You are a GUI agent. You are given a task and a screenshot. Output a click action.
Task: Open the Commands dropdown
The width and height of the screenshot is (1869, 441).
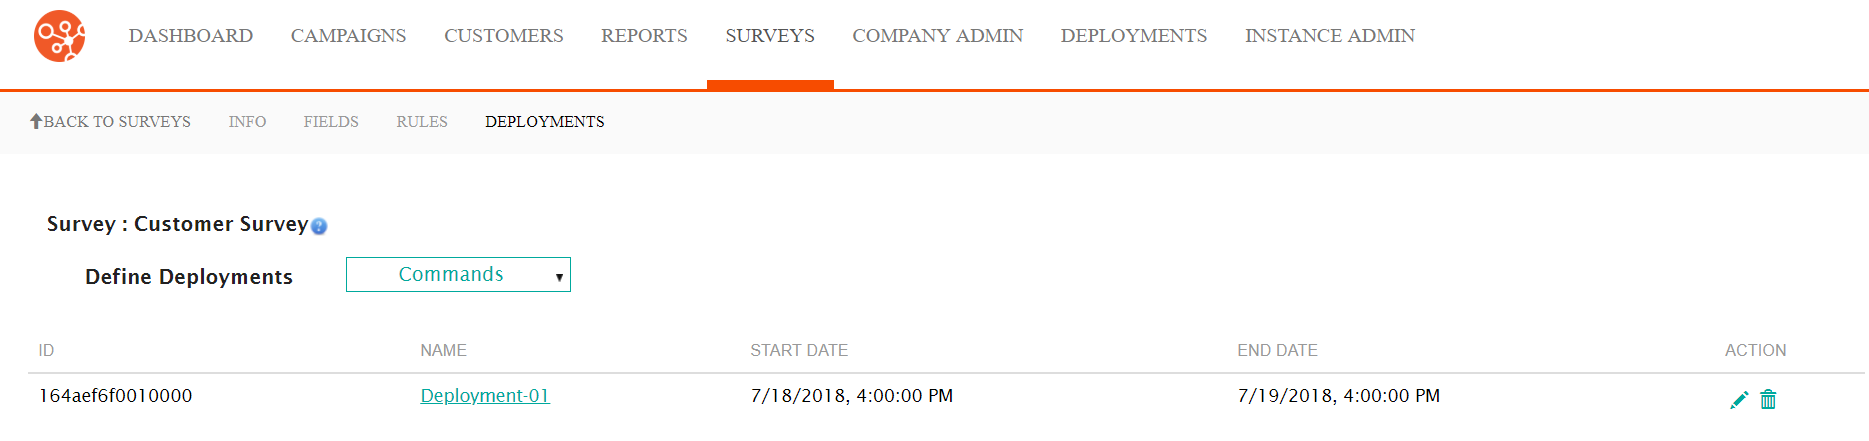(x=458, y=274)
